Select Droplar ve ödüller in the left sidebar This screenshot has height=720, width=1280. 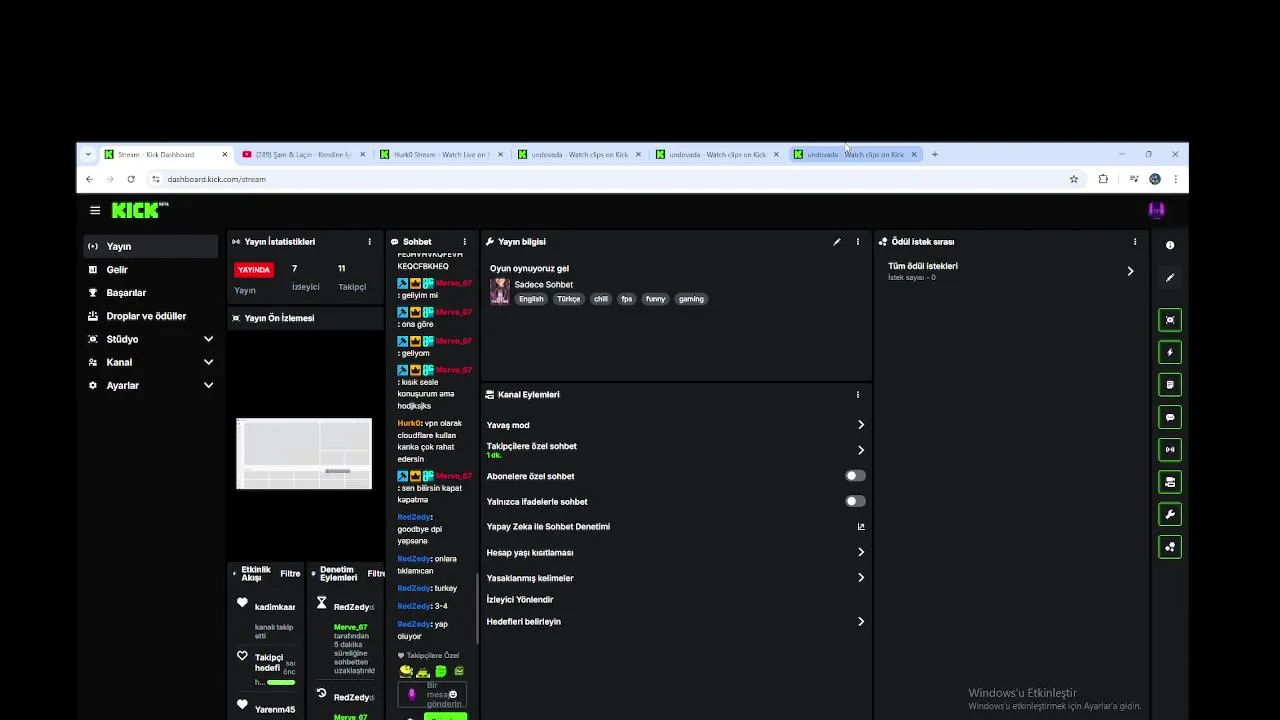[151, 316]
